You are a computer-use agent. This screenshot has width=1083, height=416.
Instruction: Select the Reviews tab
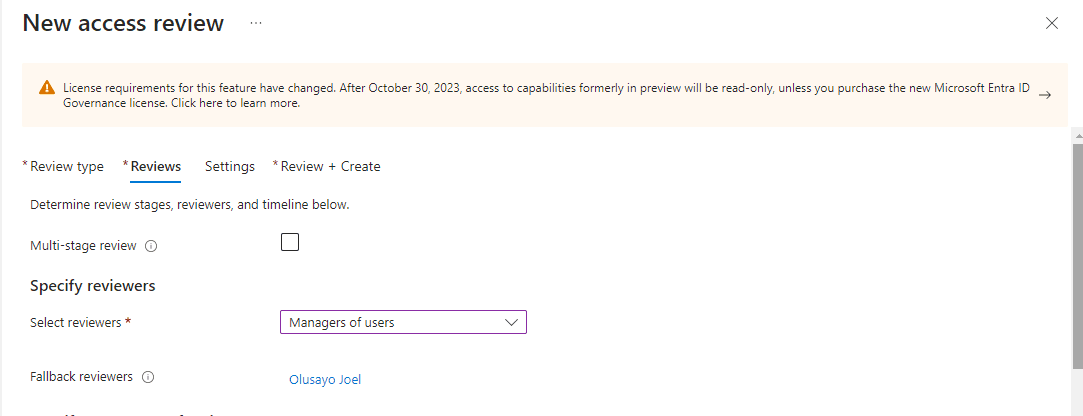click(x=155, y=166)
